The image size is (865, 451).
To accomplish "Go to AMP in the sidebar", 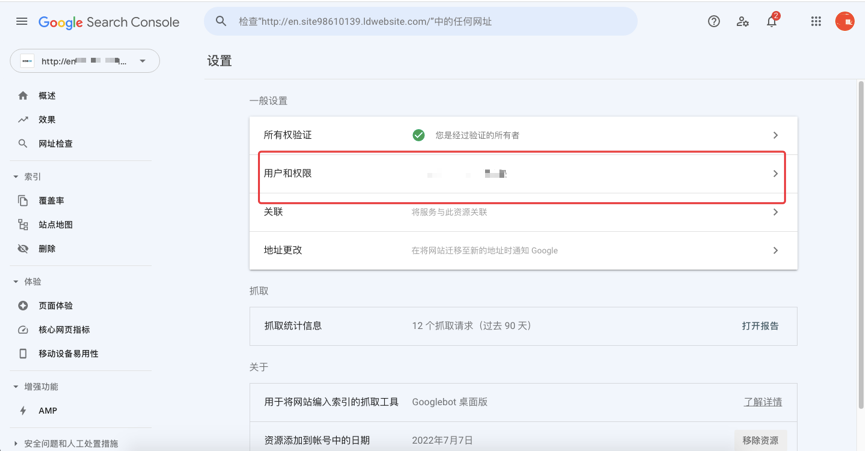I will point(48,411).
